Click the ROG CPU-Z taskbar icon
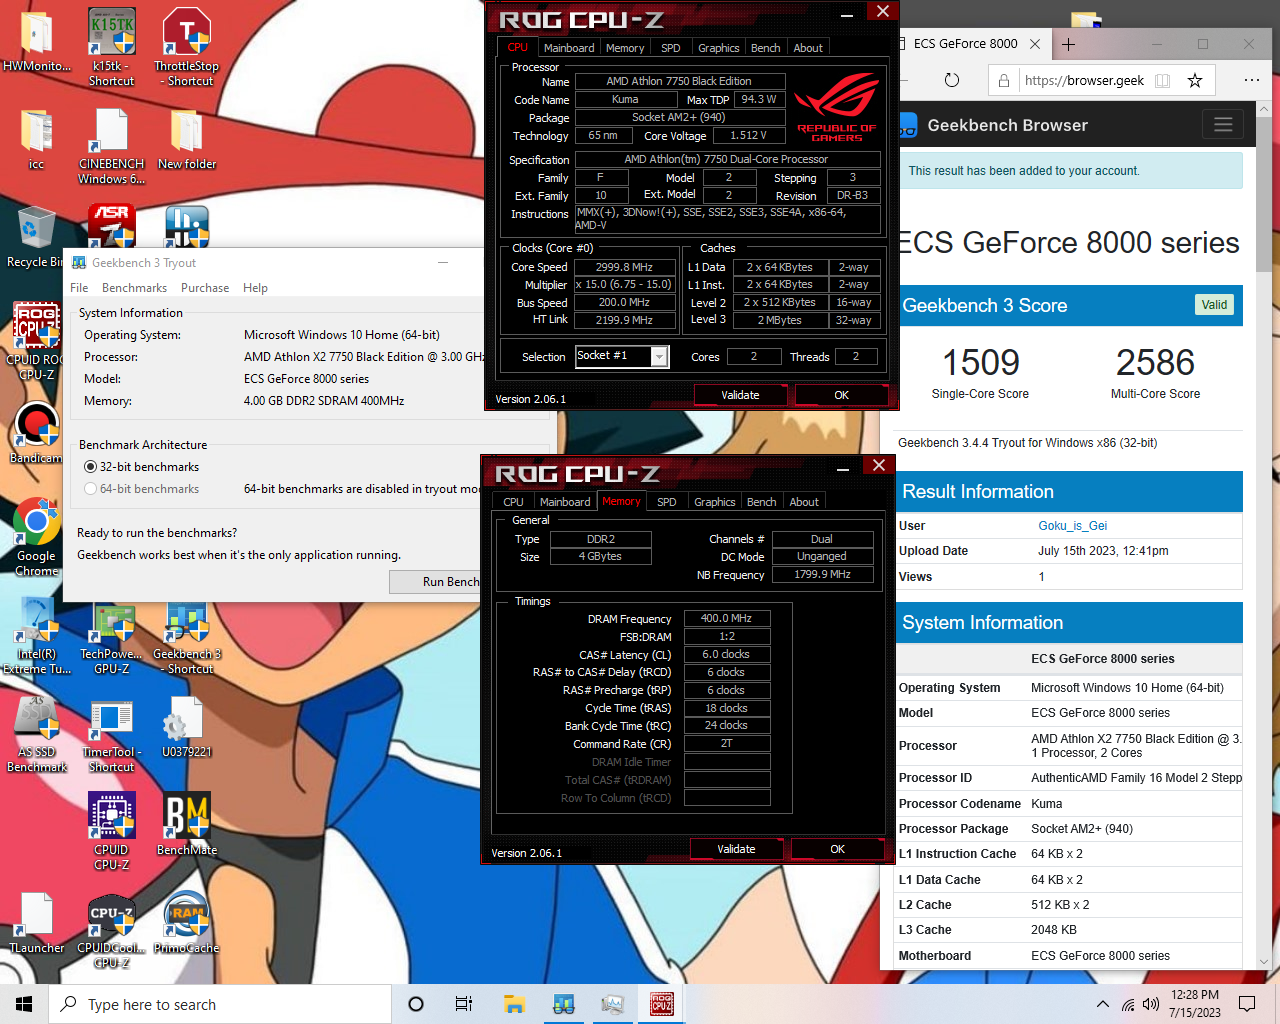 [661, 1004]
